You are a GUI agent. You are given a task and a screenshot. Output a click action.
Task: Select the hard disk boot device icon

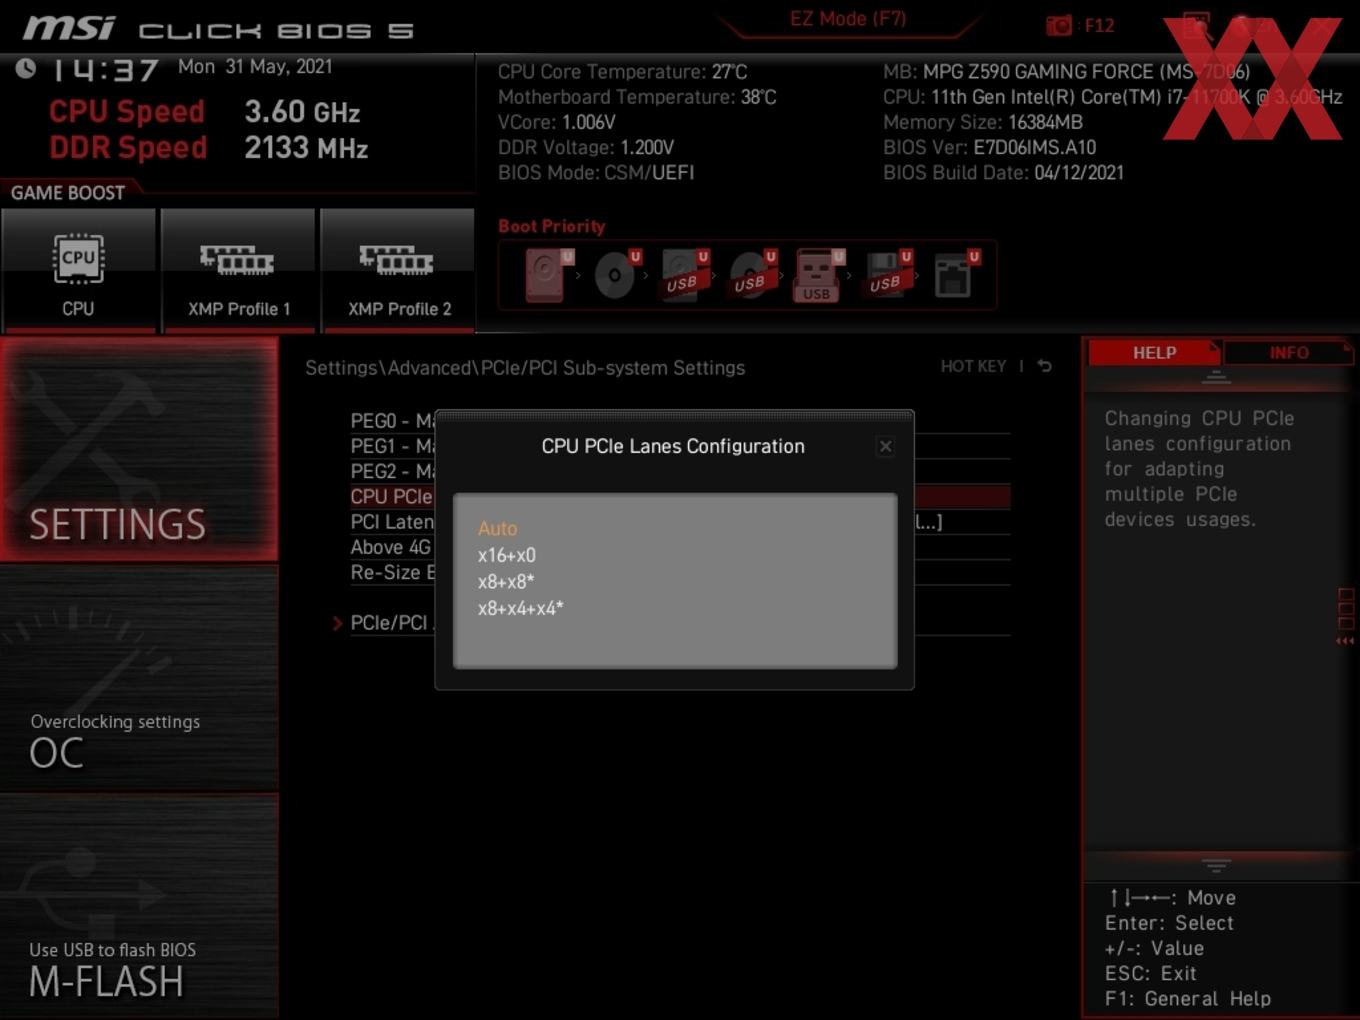(x=547, y=275)
